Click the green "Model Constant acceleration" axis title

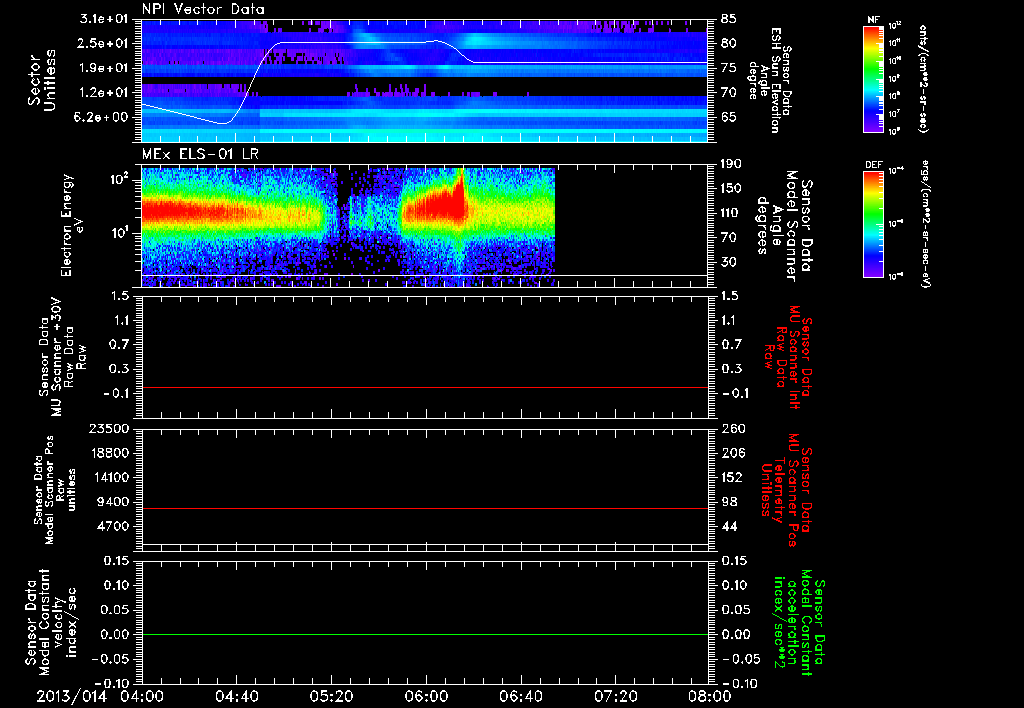point(799,622)
